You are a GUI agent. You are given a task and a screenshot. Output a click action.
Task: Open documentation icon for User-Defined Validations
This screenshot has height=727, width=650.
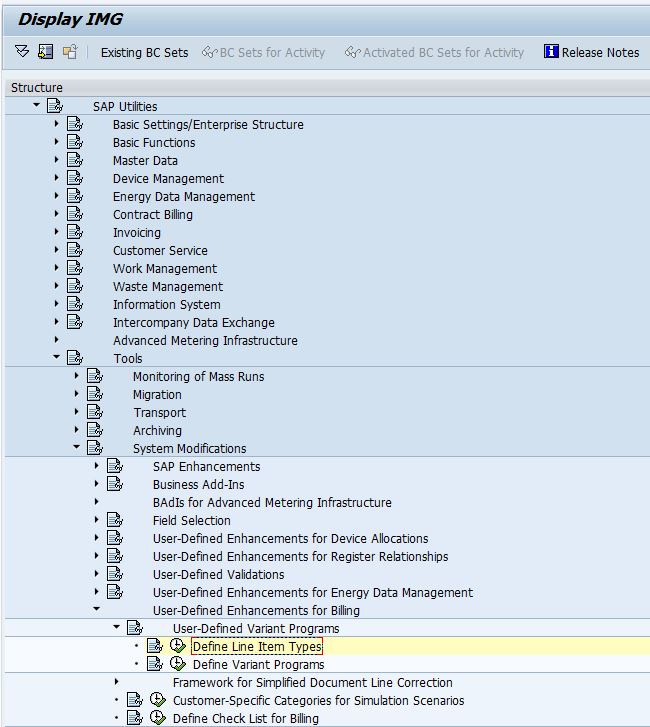pos(115,574)
